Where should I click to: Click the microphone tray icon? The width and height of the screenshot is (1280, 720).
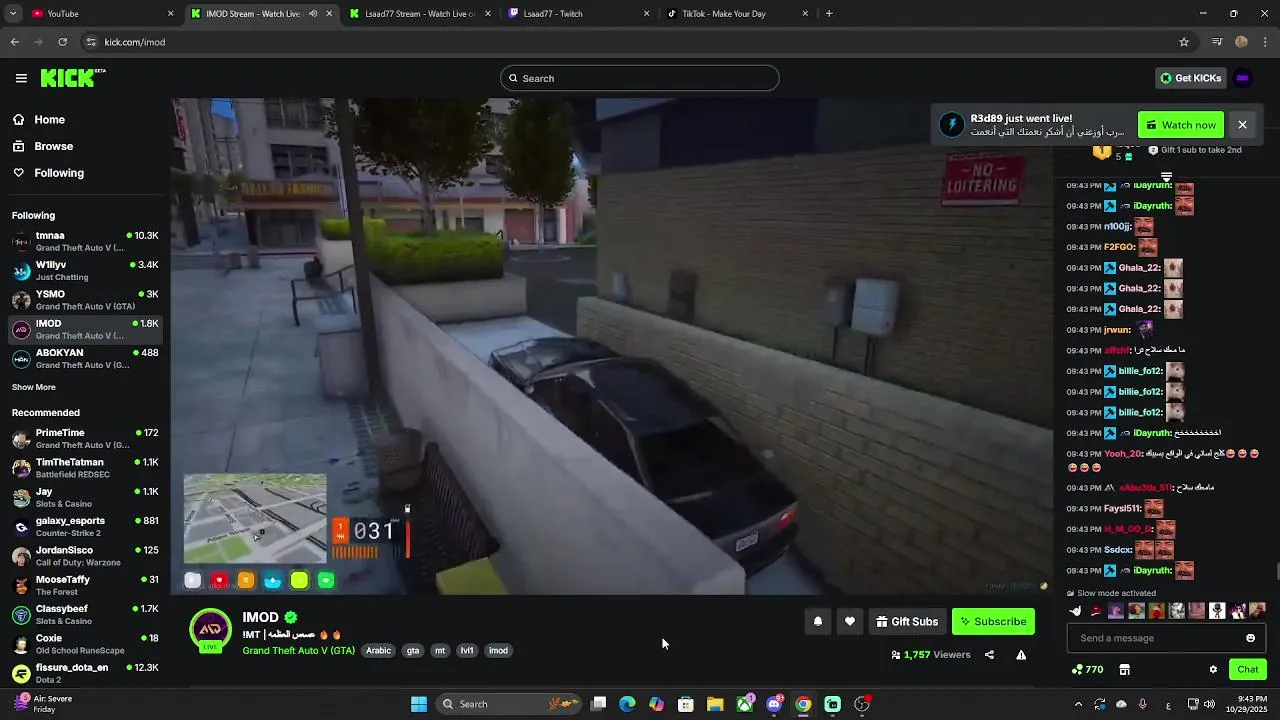1142,704
